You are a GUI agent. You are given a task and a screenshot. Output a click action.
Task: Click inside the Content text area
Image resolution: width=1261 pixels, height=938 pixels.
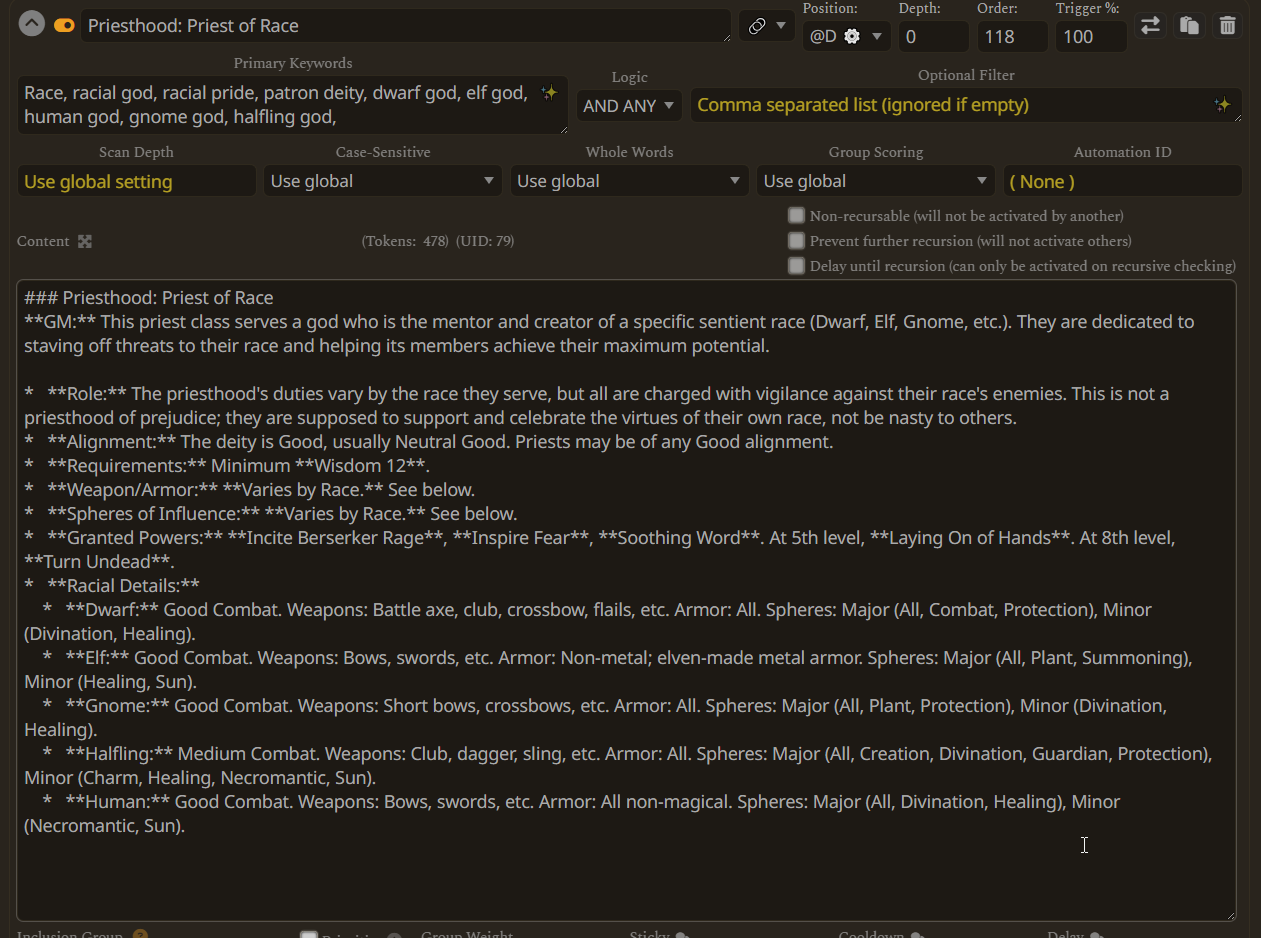tap(627, 600)
